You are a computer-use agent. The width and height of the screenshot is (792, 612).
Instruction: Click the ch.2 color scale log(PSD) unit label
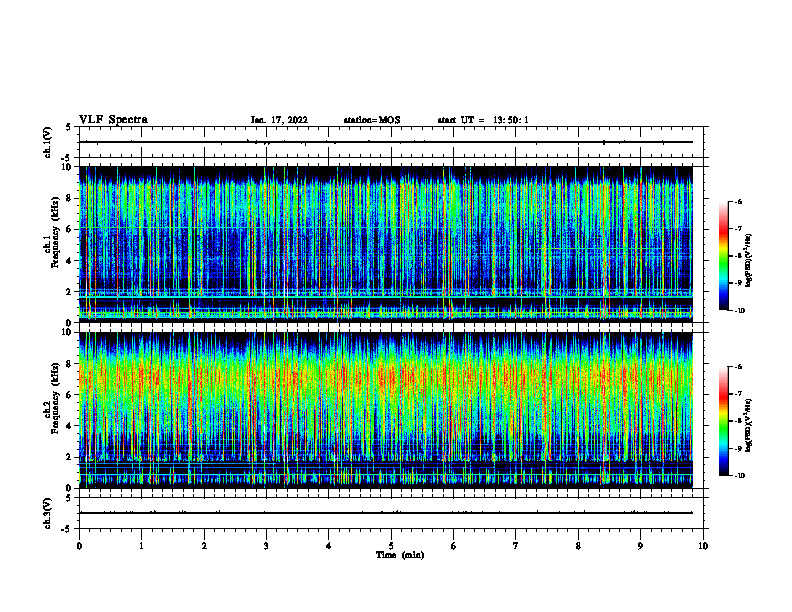(x=749, y=425)
